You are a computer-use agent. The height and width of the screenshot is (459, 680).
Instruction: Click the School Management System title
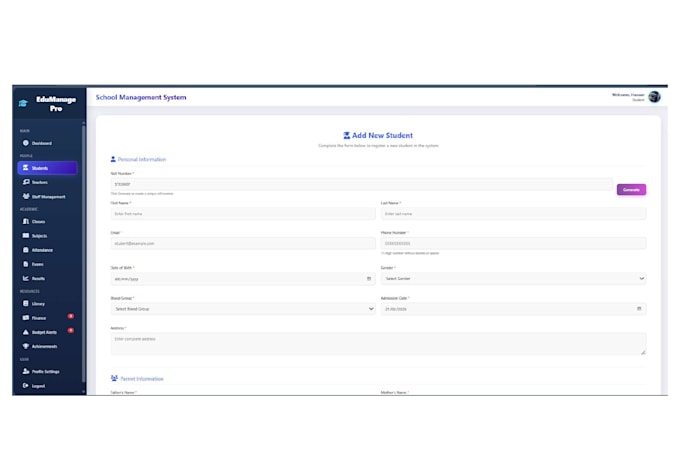[x=141, y=97]
